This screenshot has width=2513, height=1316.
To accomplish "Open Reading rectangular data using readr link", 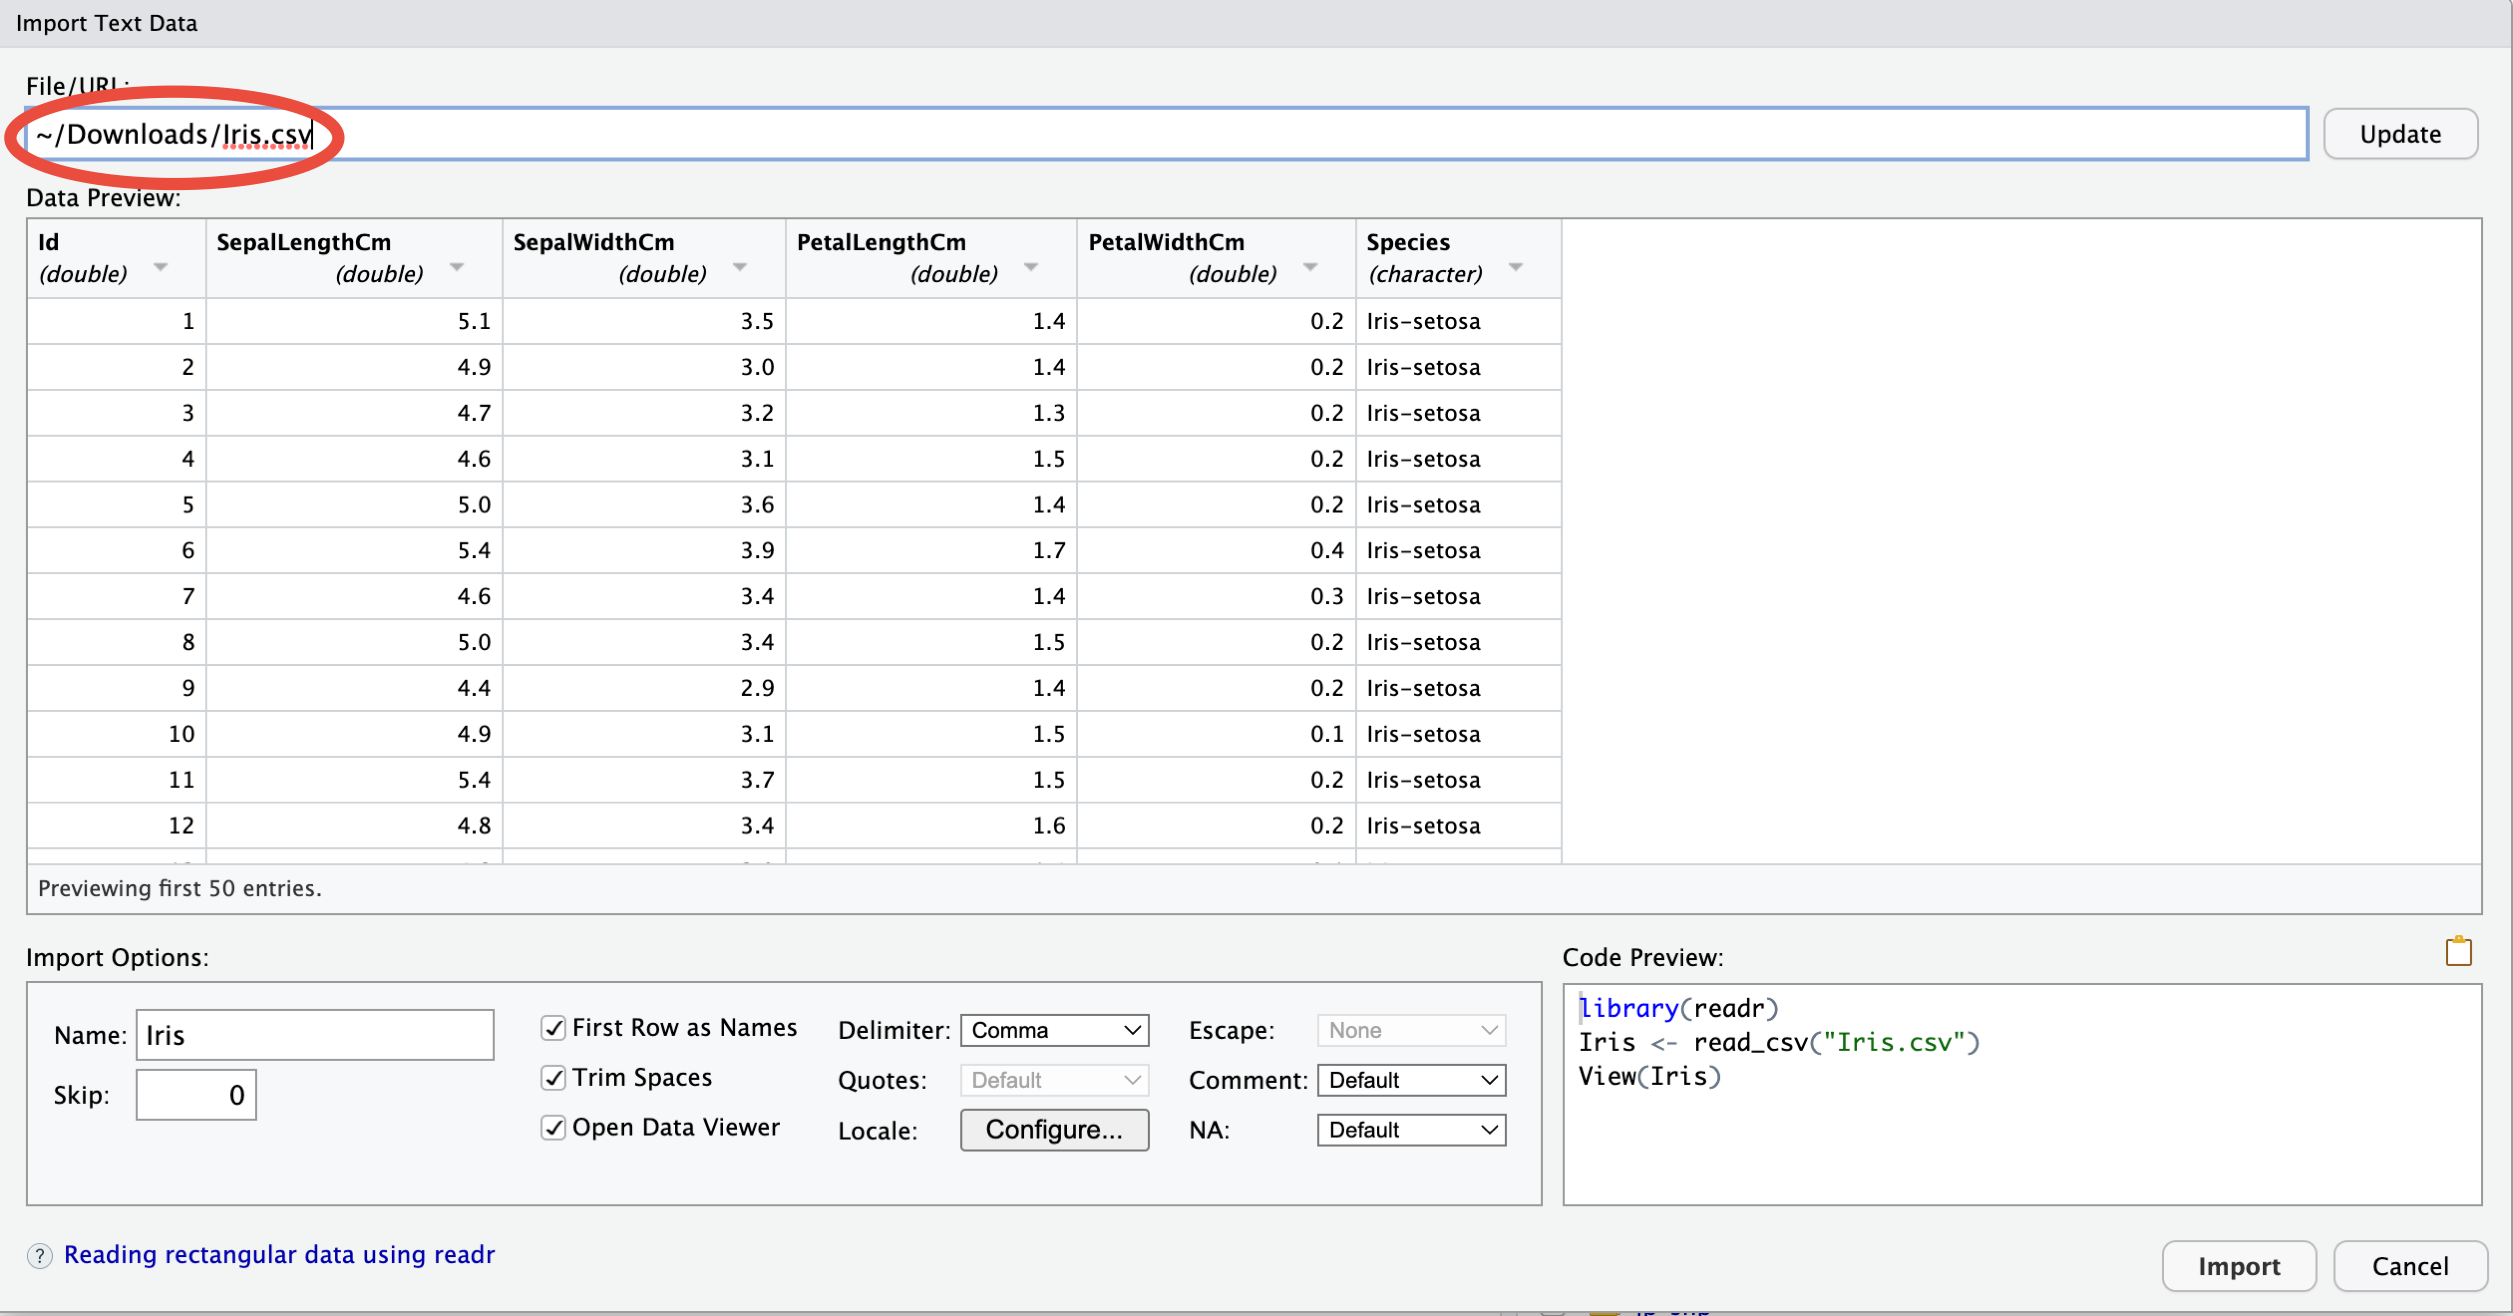I will (x=279, y=1255).
